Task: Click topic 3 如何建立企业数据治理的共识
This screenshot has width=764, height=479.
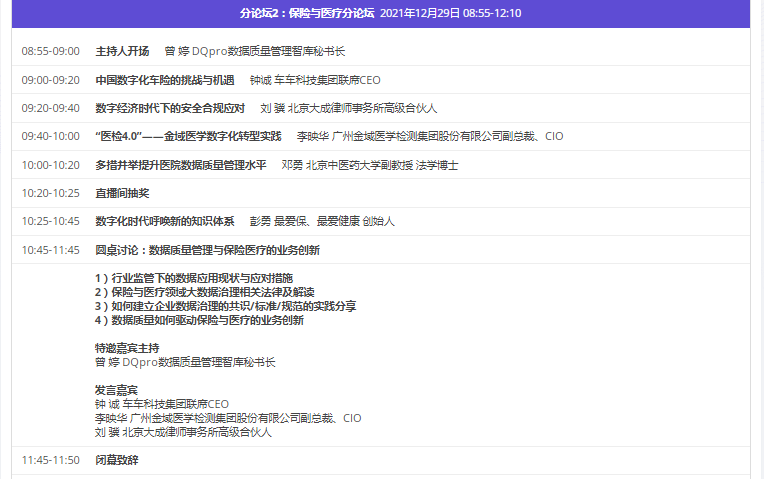Action: click(225, 306)
